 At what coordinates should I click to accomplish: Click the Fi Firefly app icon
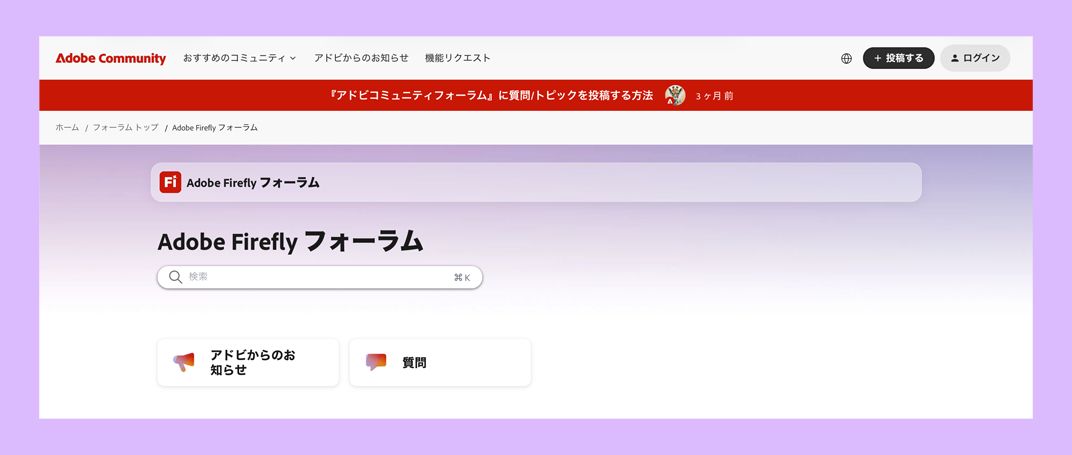[x=170, y=182]
